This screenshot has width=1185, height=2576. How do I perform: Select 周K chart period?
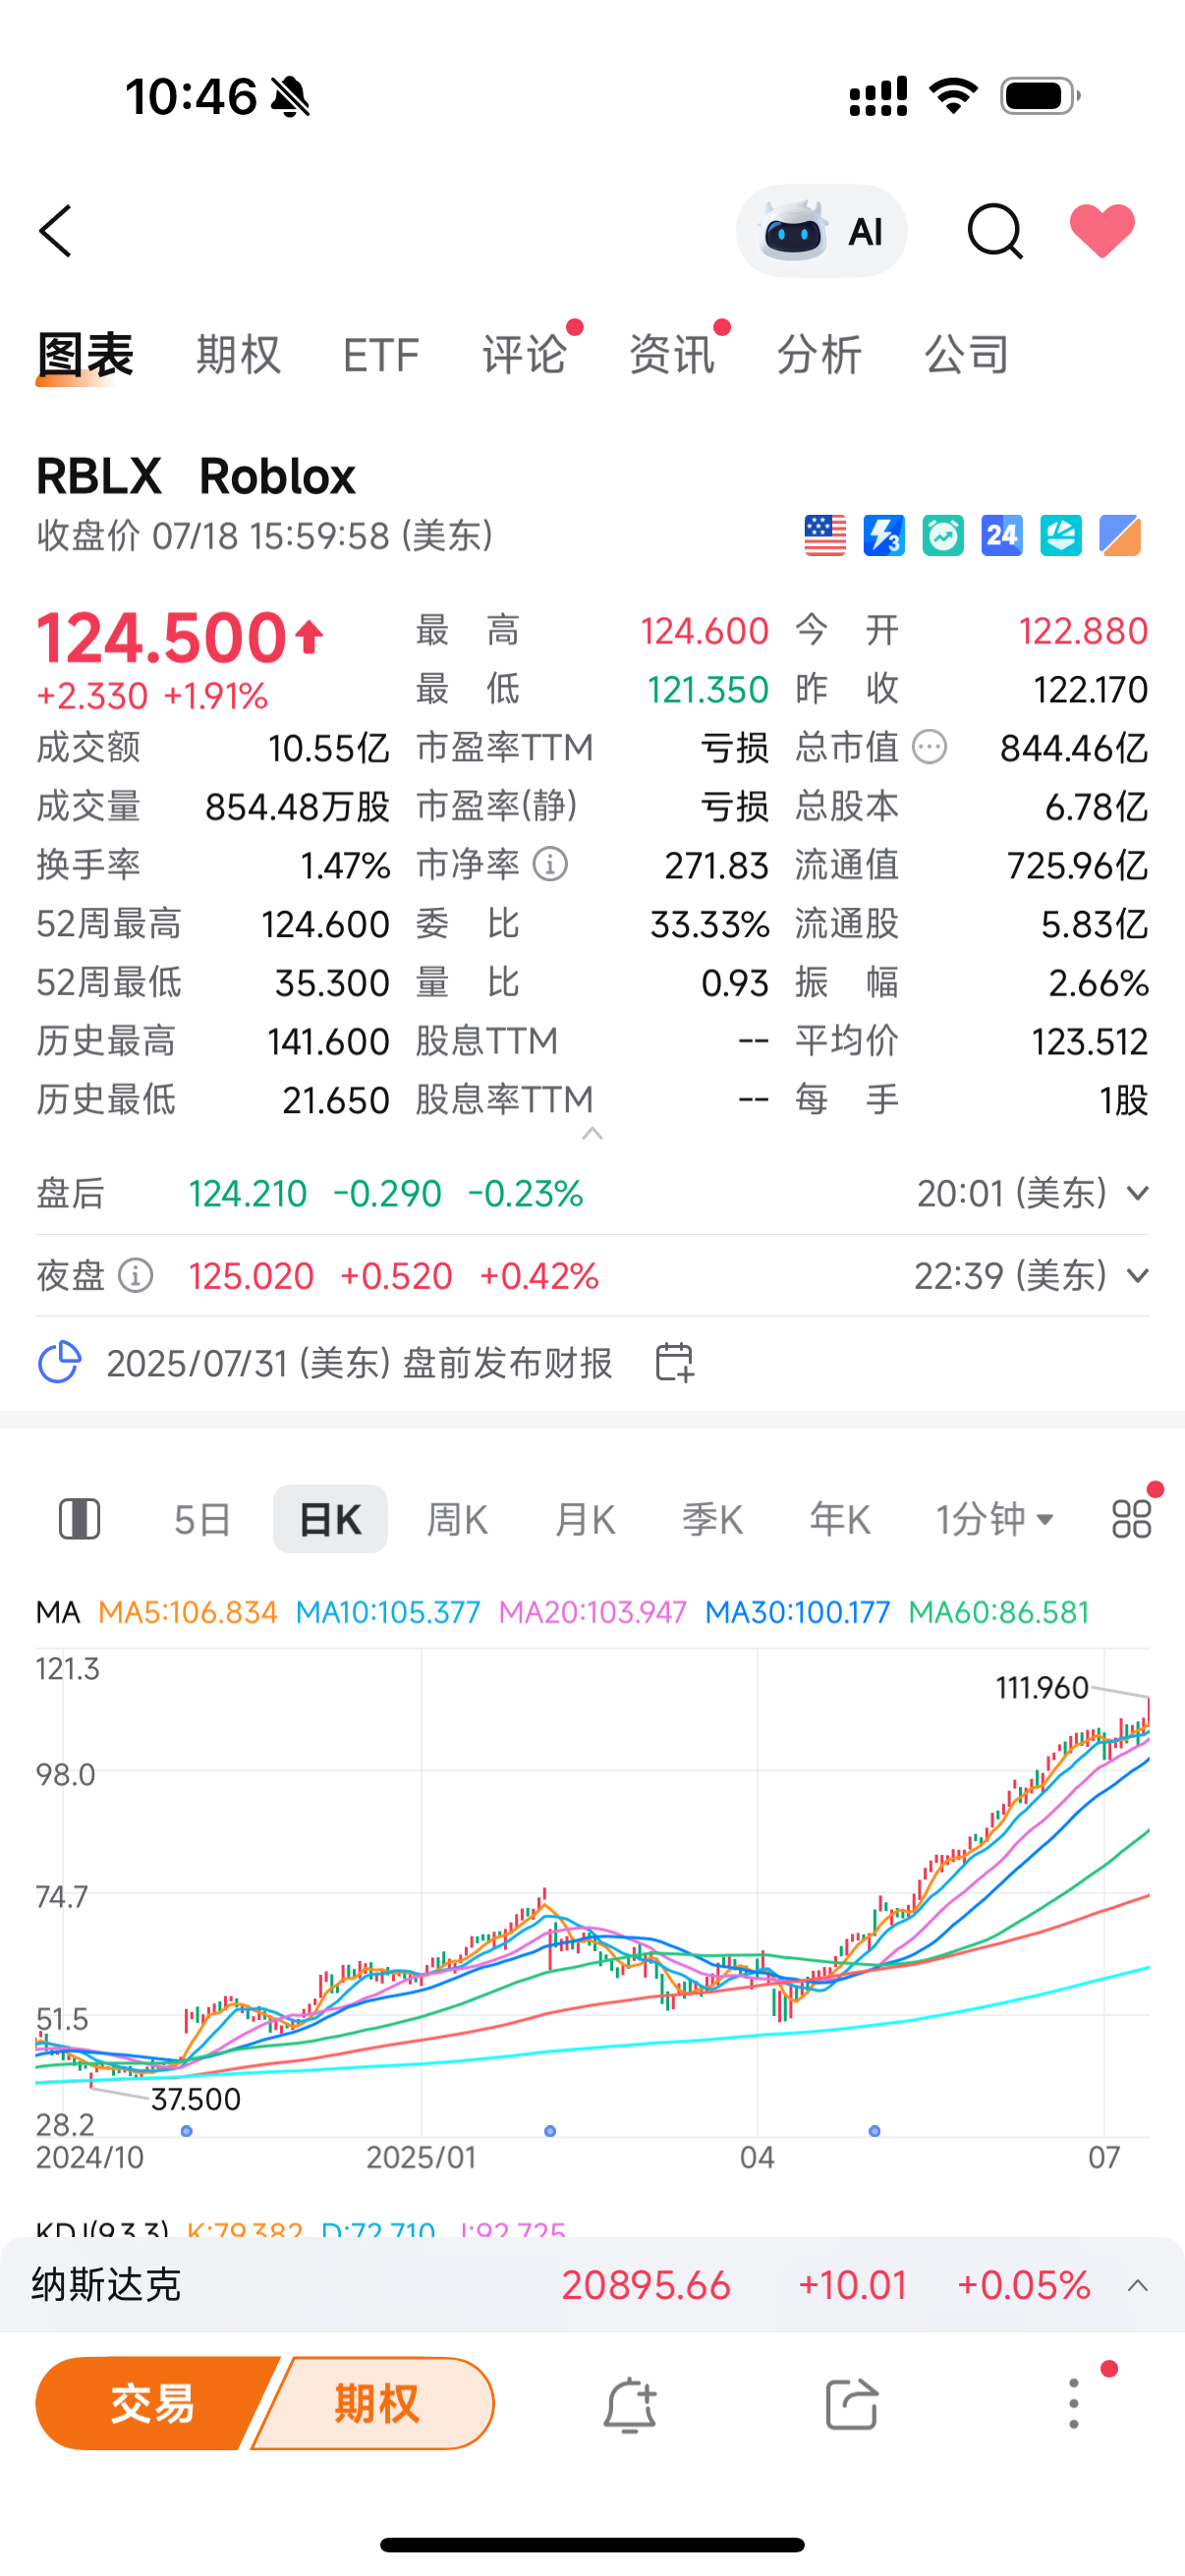pos(457,1519)
